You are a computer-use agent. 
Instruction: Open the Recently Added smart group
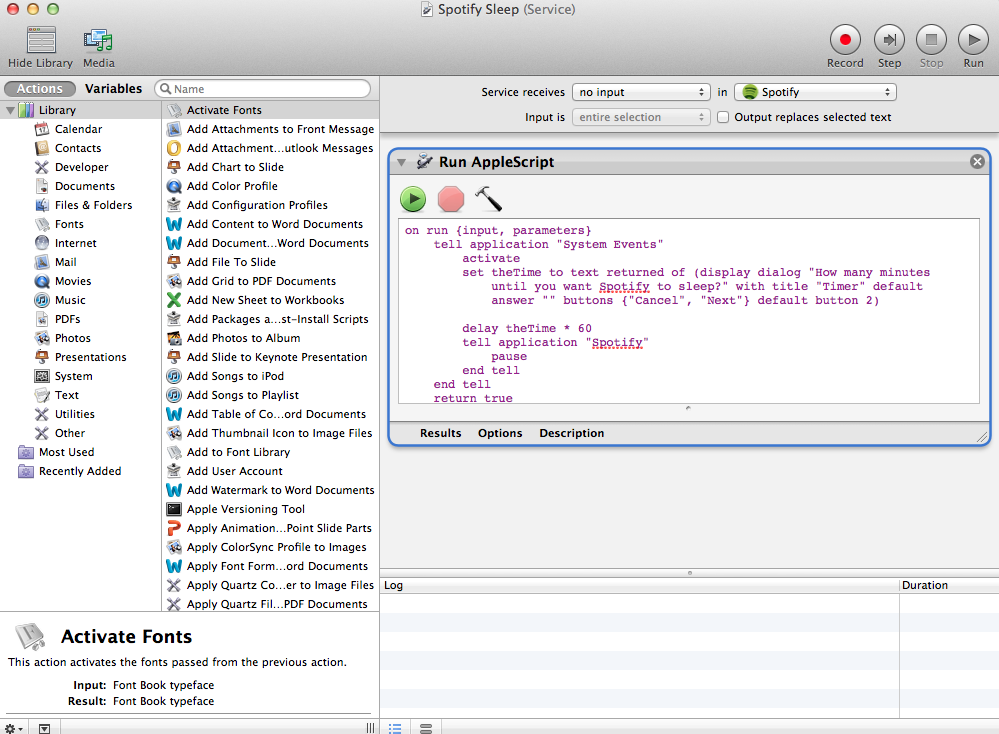(x=80, y=471)
